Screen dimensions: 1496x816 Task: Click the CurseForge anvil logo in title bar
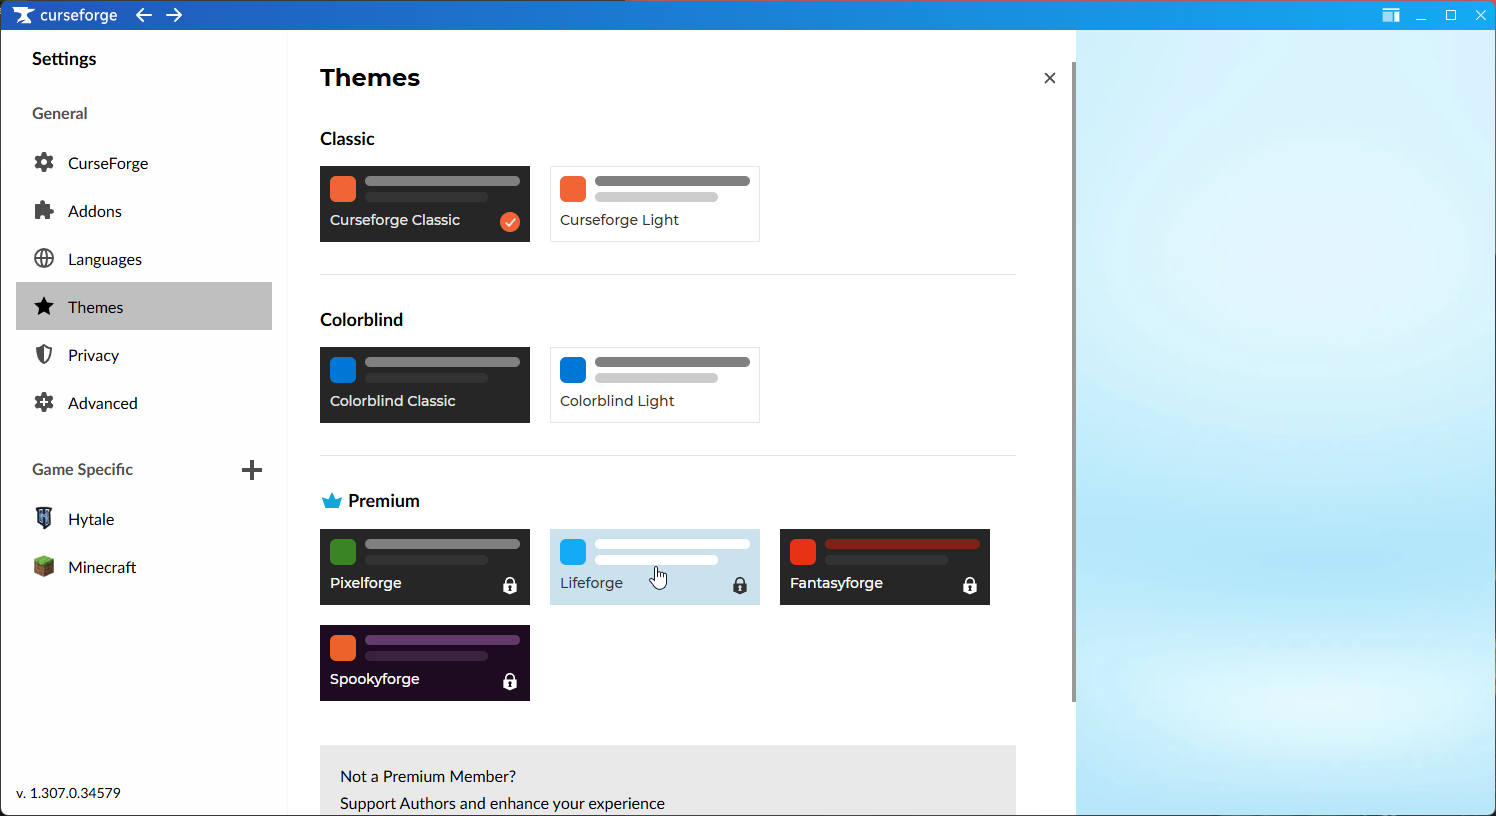tap(24, 15)
